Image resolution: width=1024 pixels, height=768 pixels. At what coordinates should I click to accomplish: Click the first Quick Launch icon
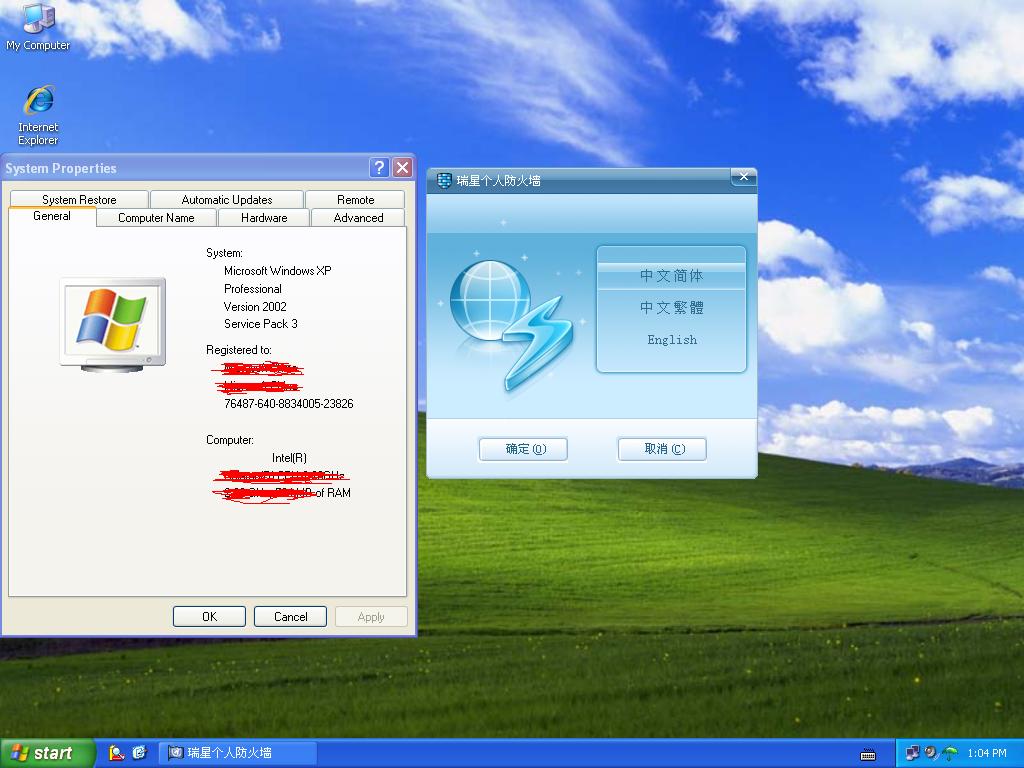[116, 753]
